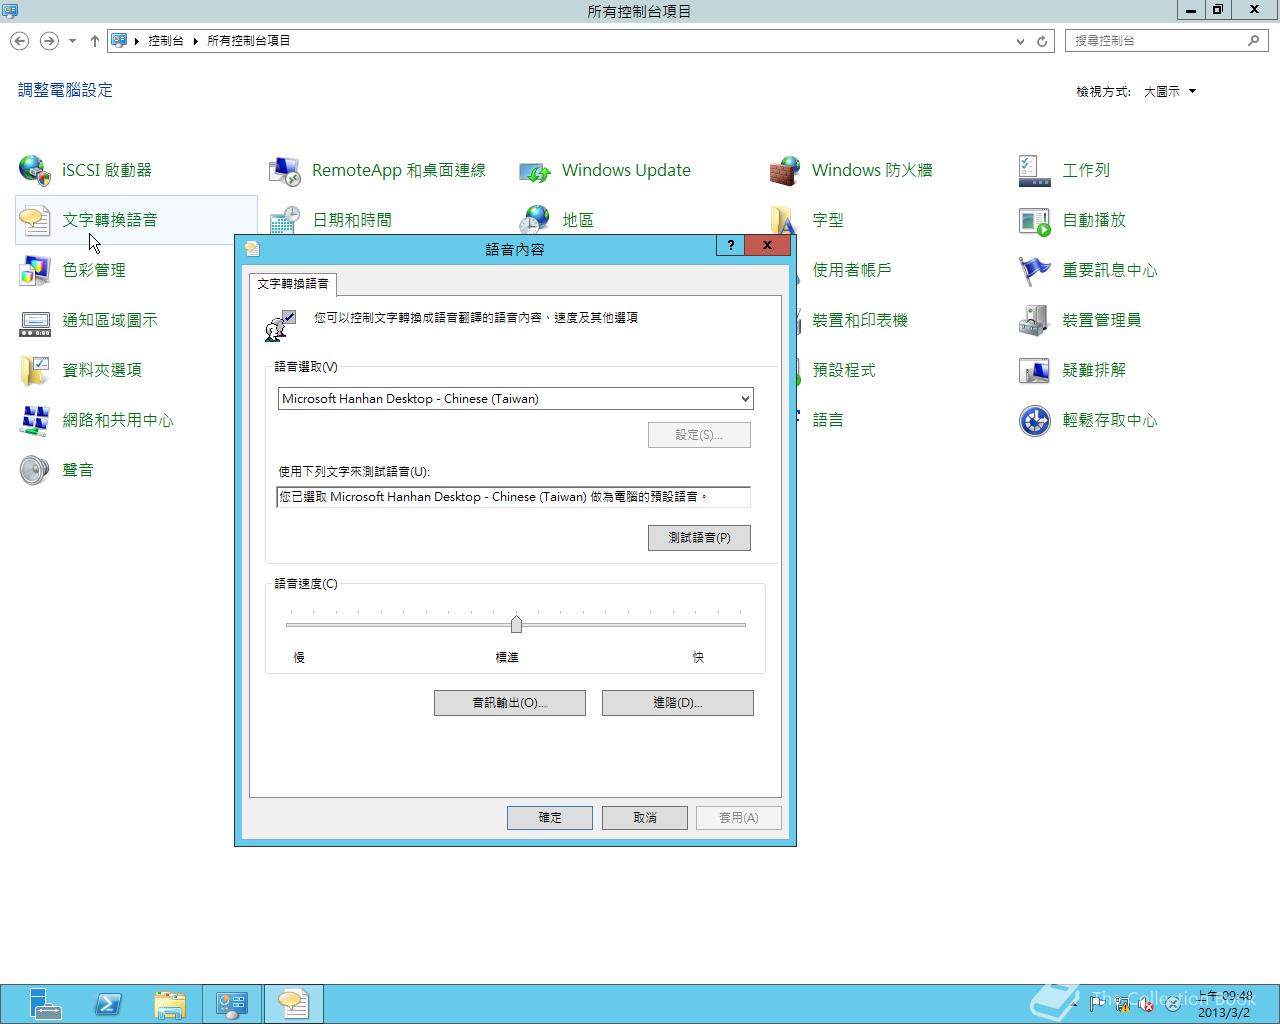Open the 字型 link
This screenshot has width=1280, height=1024.
coord(828,220)
